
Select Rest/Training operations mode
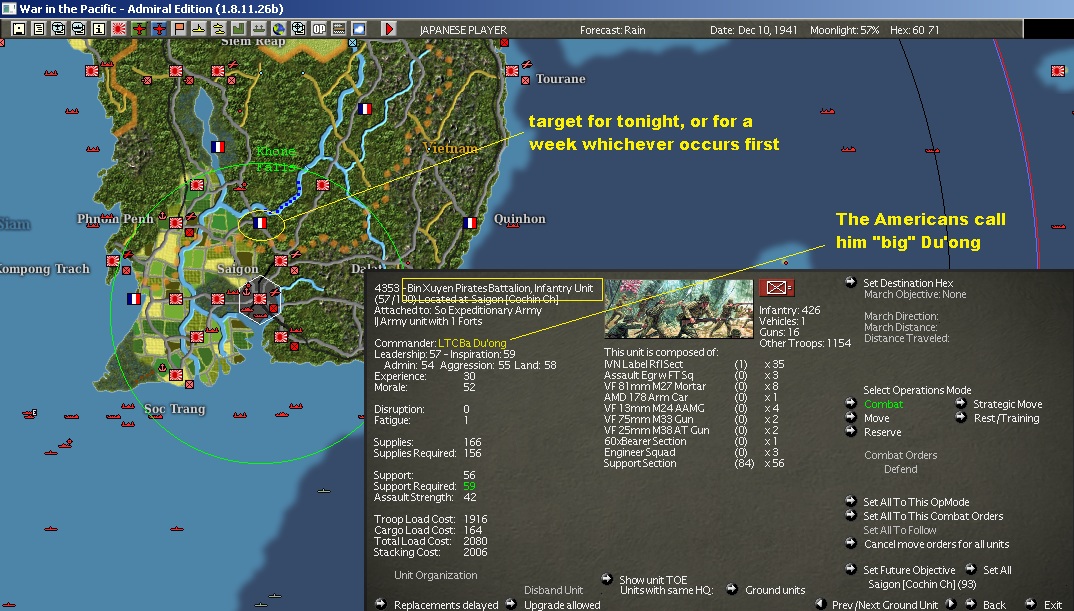pos(1006,418)
